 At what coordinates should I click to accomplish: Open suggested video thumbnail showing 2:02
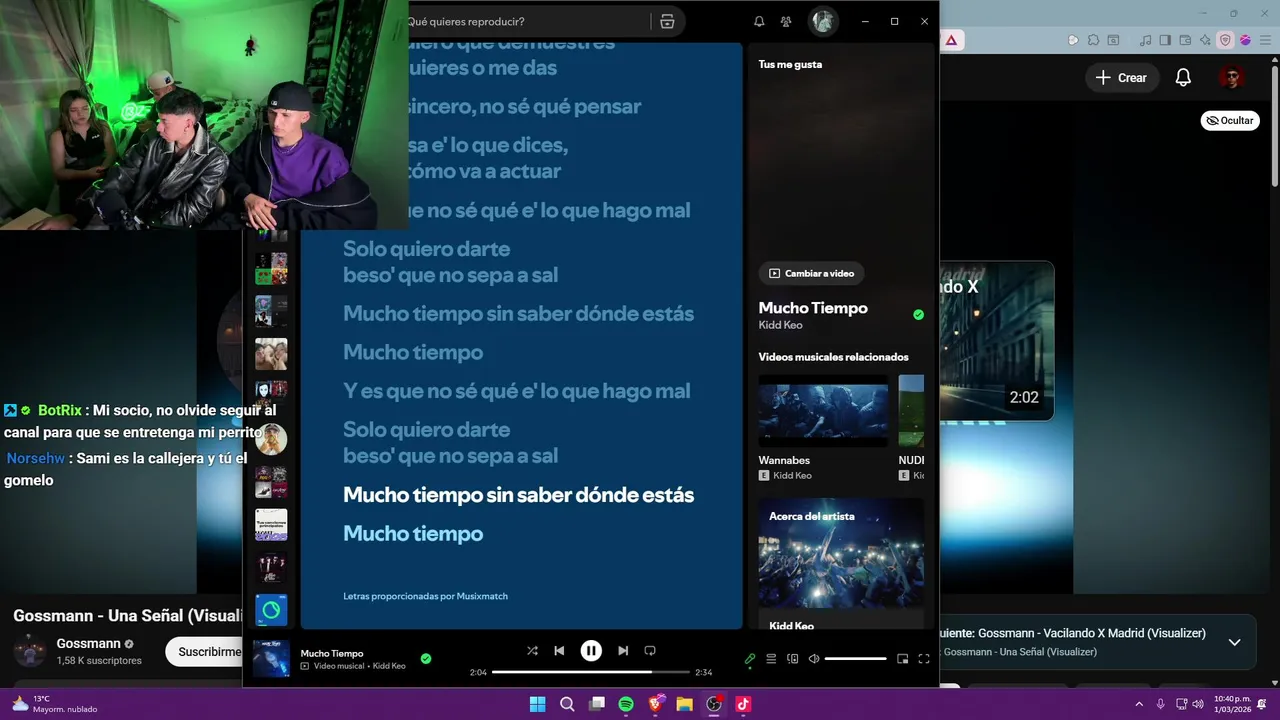pos(997,341)
